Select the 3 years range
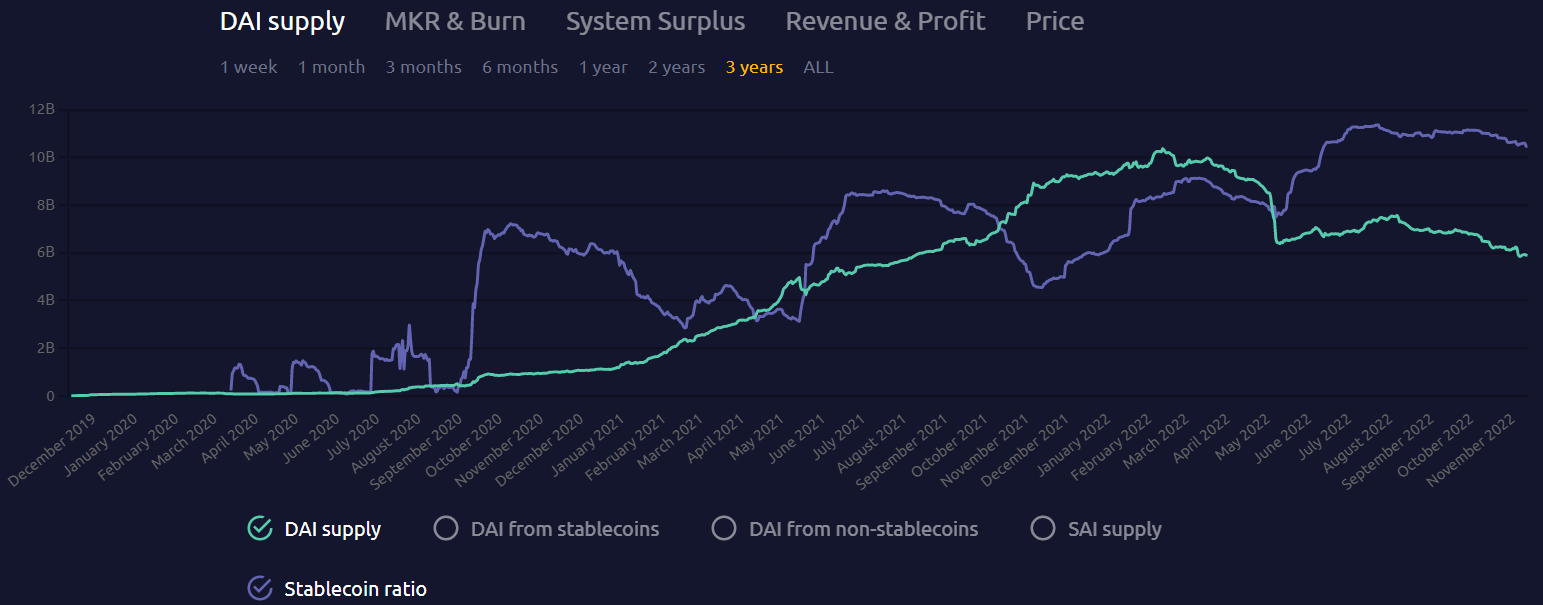 (x=754, y=68)
